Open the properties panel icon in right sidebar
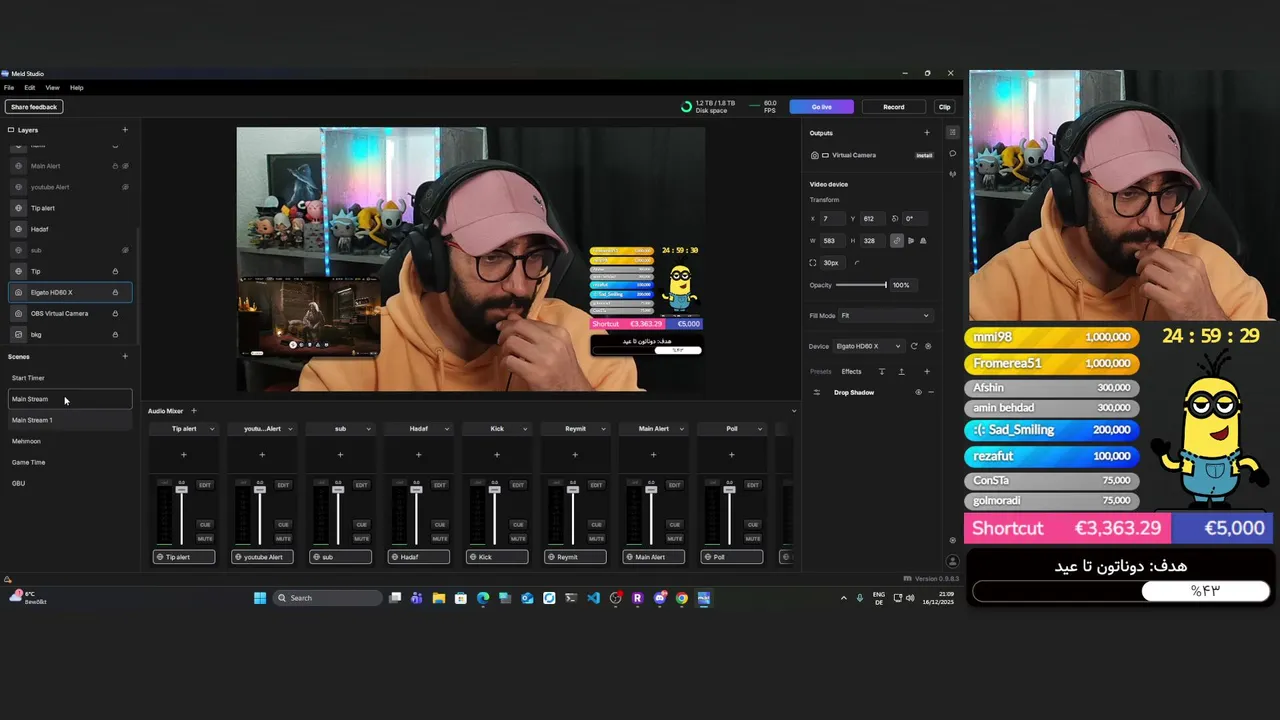Viewport: 1280px width, 720px height. [952, 133]
